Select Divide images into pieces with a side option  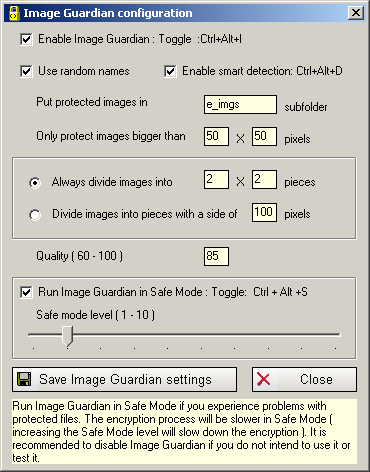35,215
